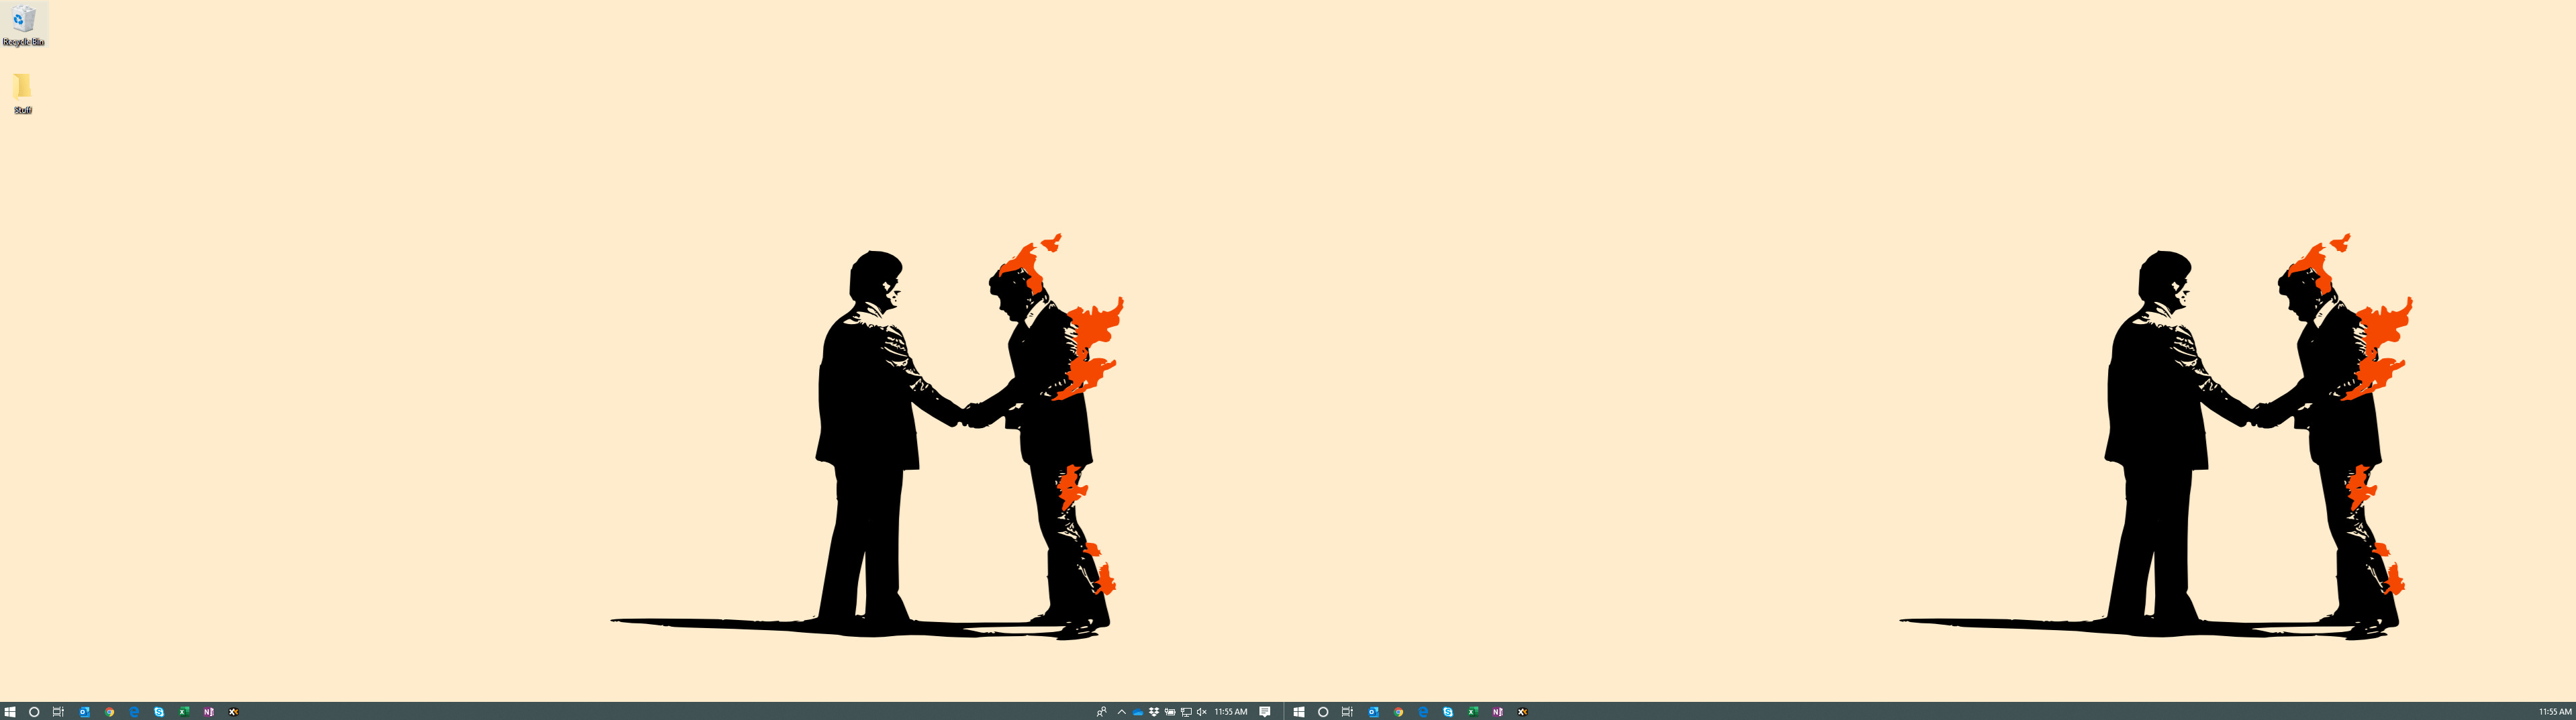Open Start menu on the second monitor's taskbar
Viewport: 2576px width, 720px height.
coord(1299,712)
